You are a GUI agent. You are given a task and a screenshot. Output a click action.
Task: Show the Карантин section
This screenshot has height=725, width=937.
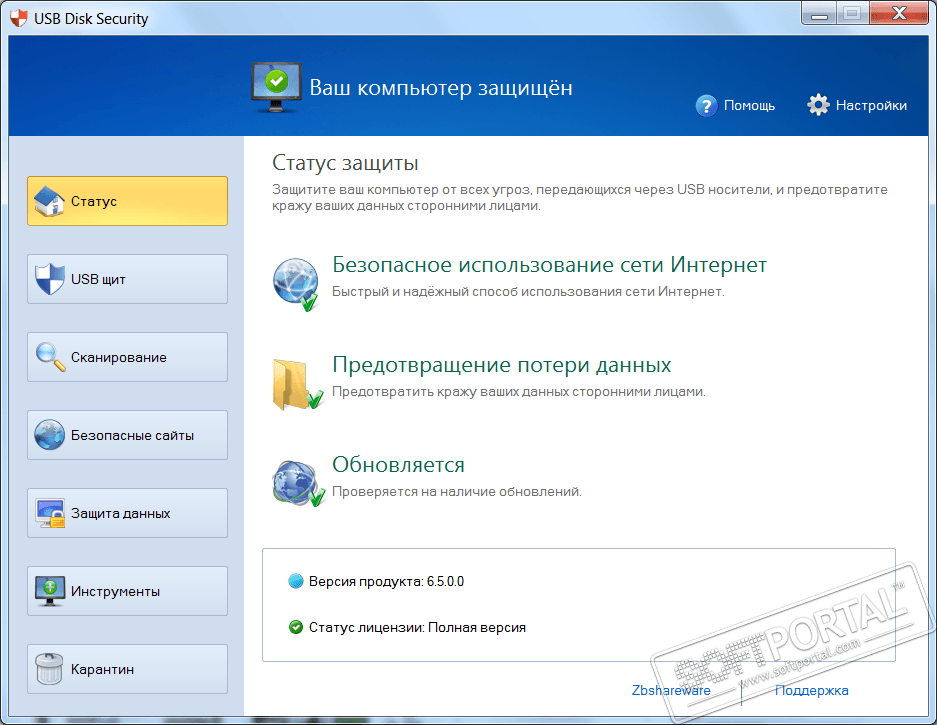(x=127, y=669)
